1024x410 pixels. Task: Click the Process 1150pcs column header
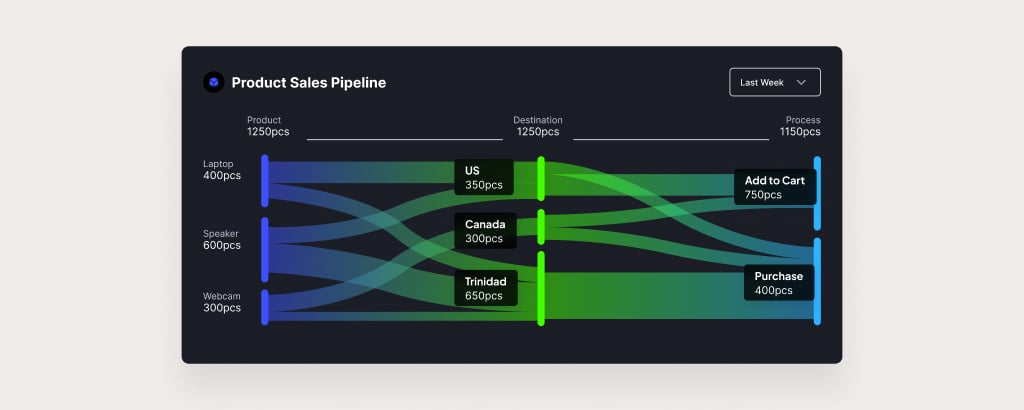point(800,126)
